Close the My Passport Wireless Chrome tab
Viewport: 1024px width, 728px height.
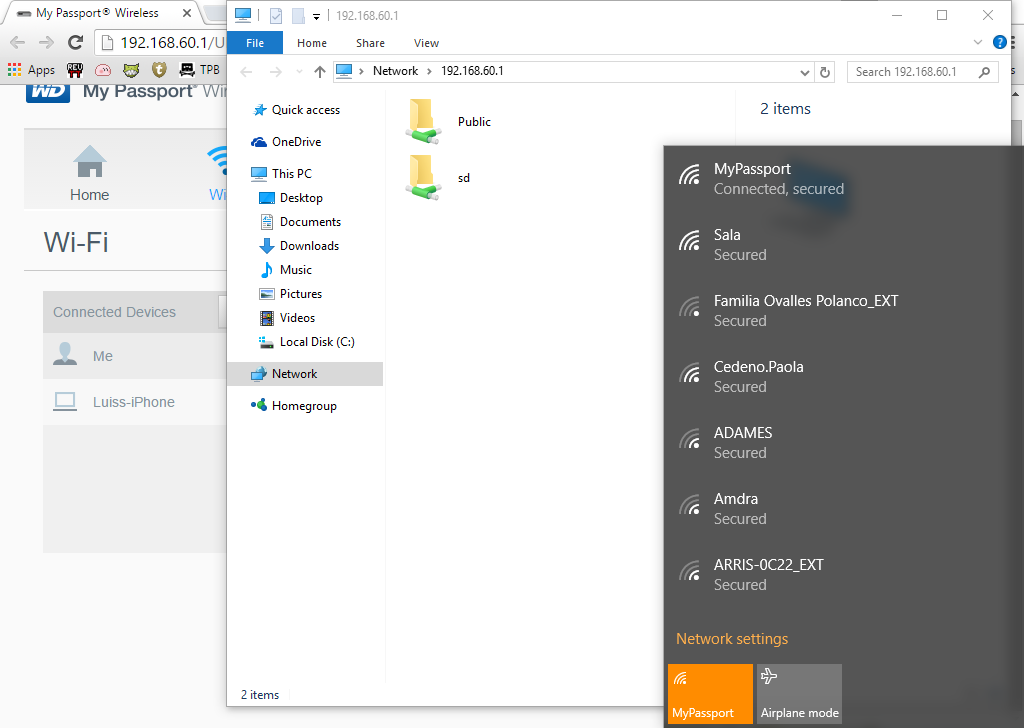coord(187,13)
